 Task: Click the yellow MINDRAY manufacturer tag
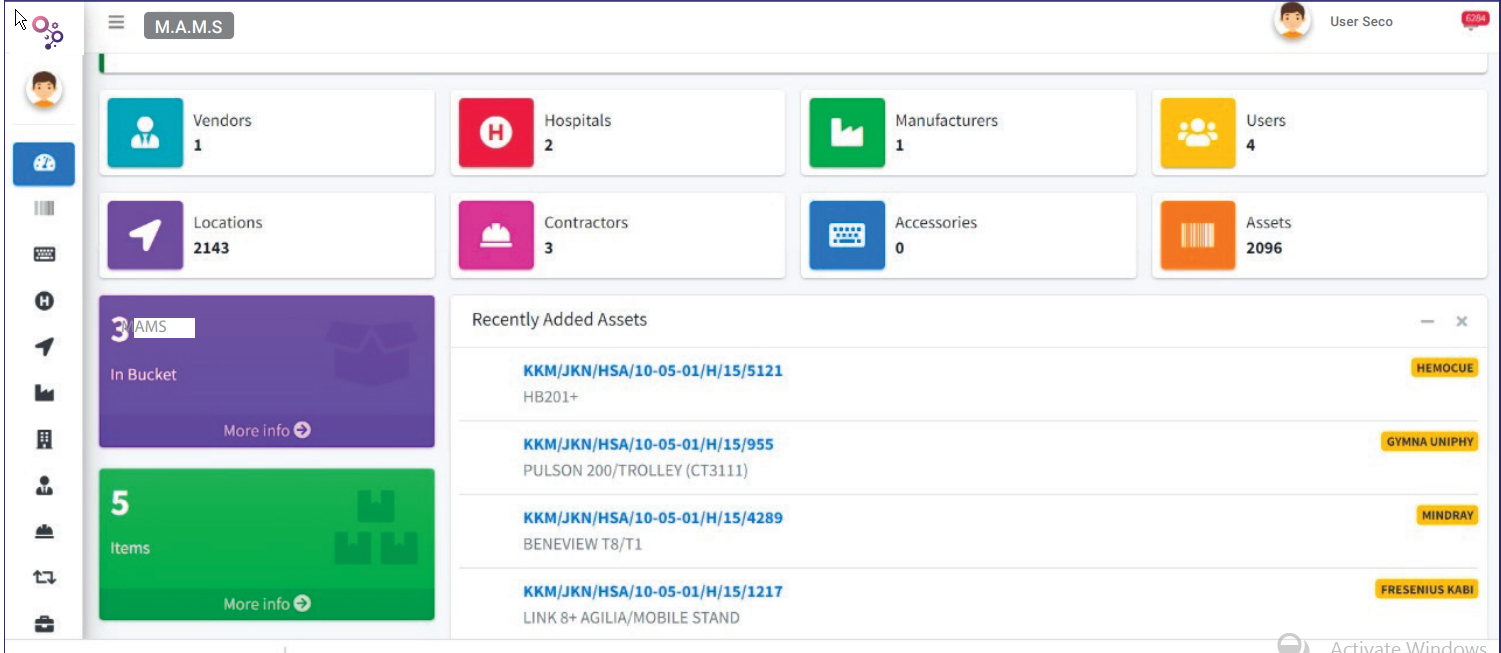[x=1446, y=515]
